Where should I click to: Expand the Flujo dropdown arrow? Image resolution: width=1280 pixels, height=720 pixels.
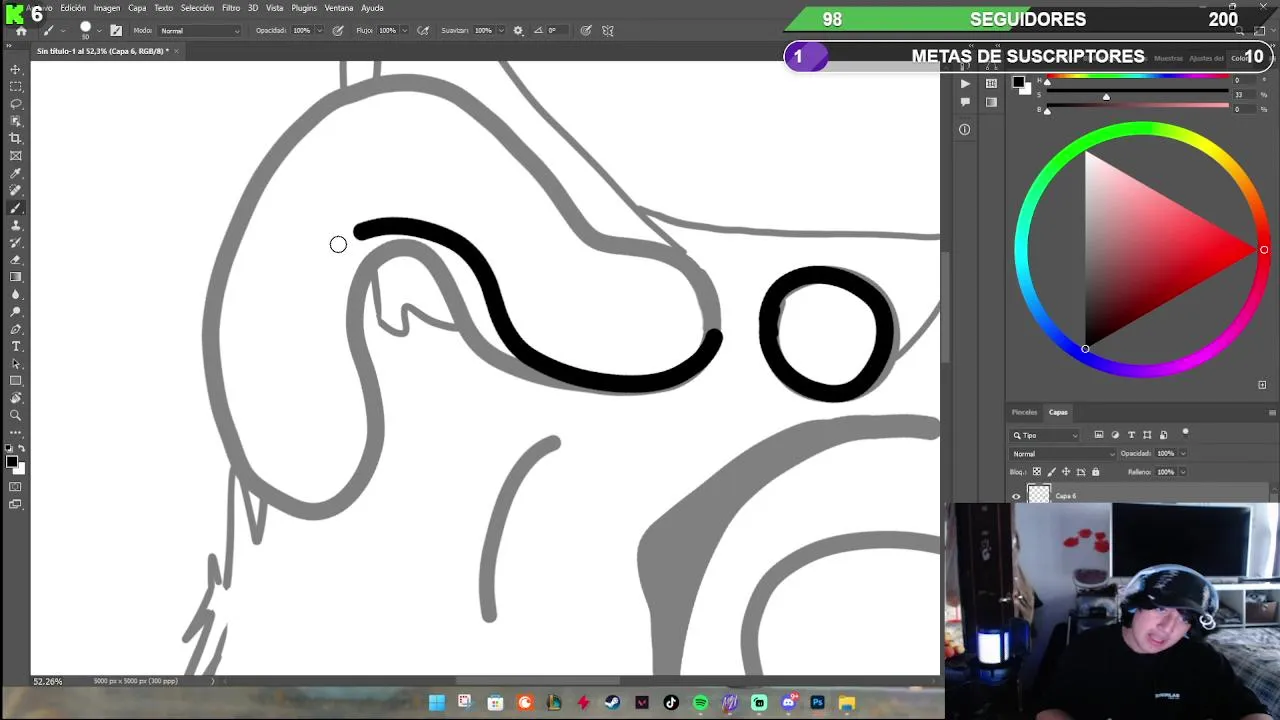coord(404,31)
